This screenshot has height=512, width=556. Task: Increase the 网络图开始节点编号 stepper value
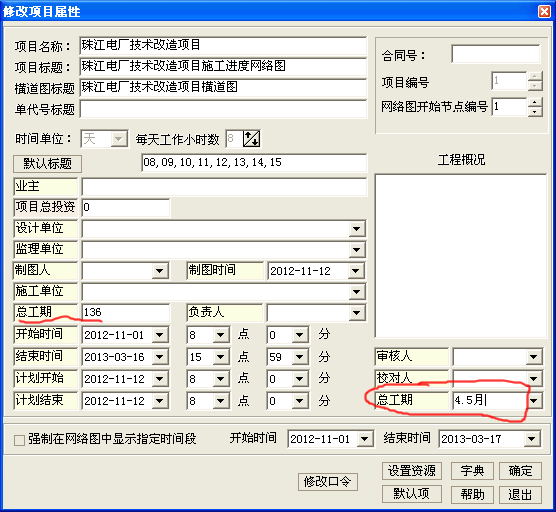pos(535,102)
